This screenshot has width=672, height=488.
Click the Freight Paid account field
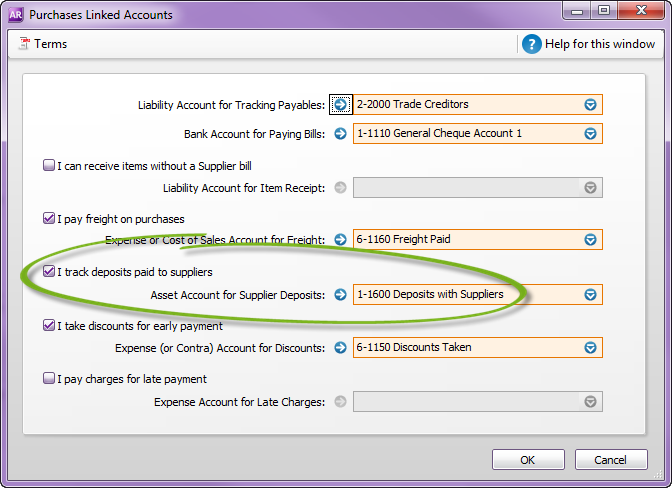tap(466, 239)
